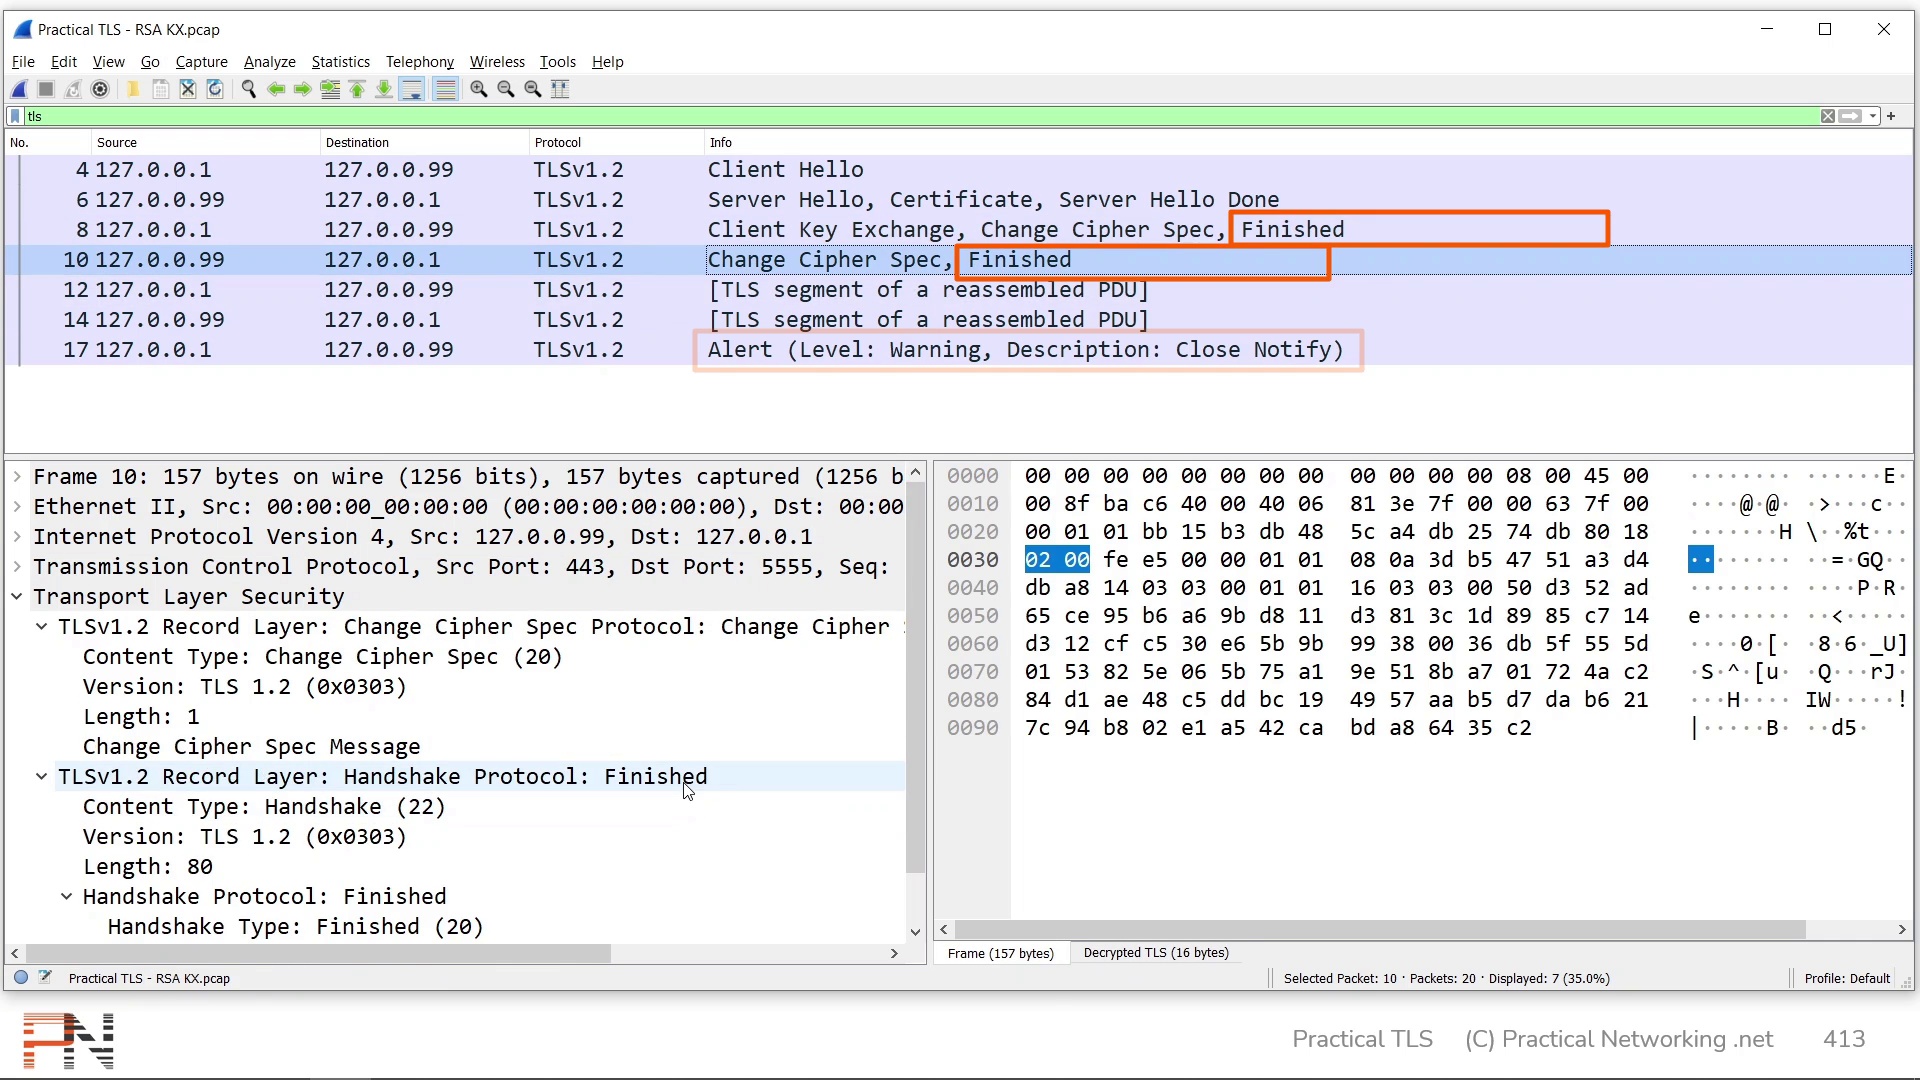Jump to the last packet

[x=384, y=89]
